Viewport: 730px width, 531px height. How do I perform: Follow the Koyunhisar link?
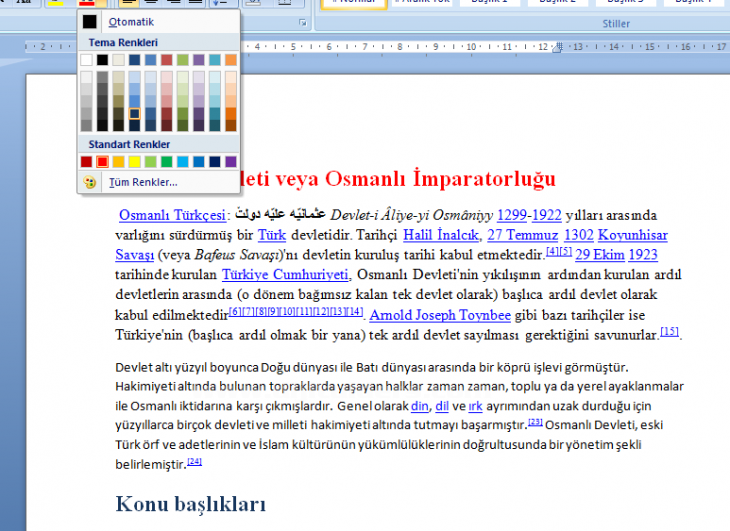click(x=633, y=235)
